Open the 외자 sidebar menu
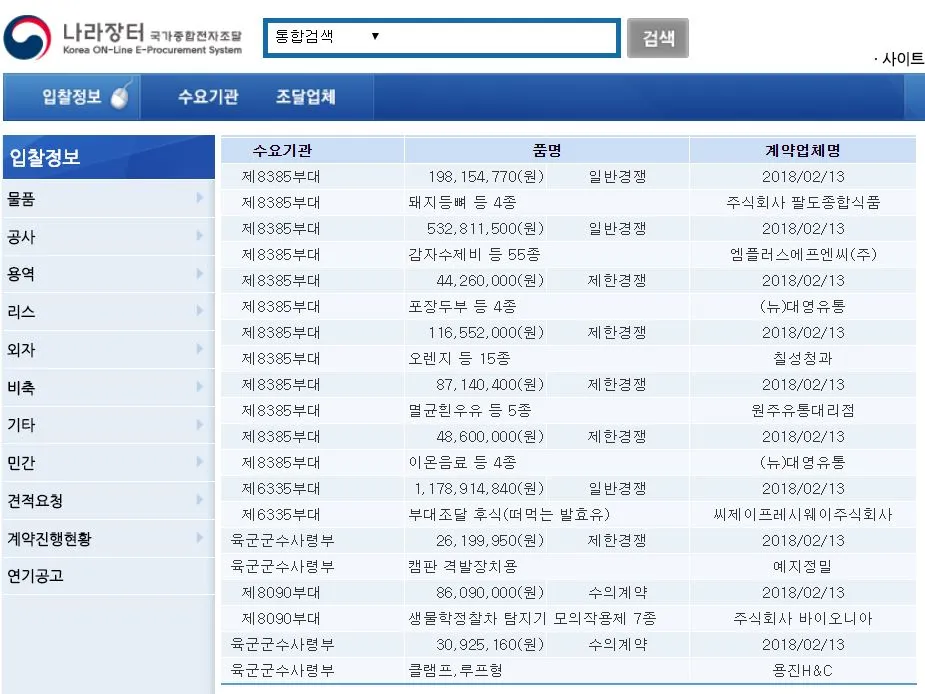 pos(109,349)
